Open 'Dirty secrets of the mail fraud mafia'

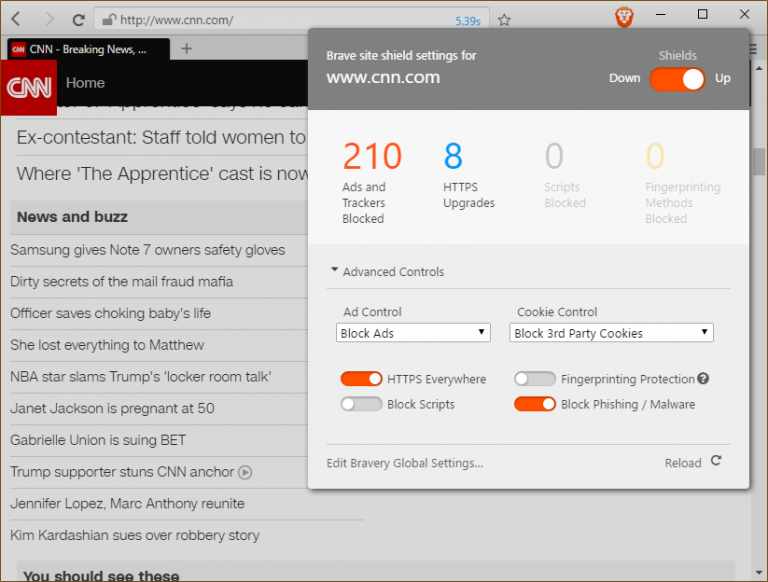(x=121, y=282)
